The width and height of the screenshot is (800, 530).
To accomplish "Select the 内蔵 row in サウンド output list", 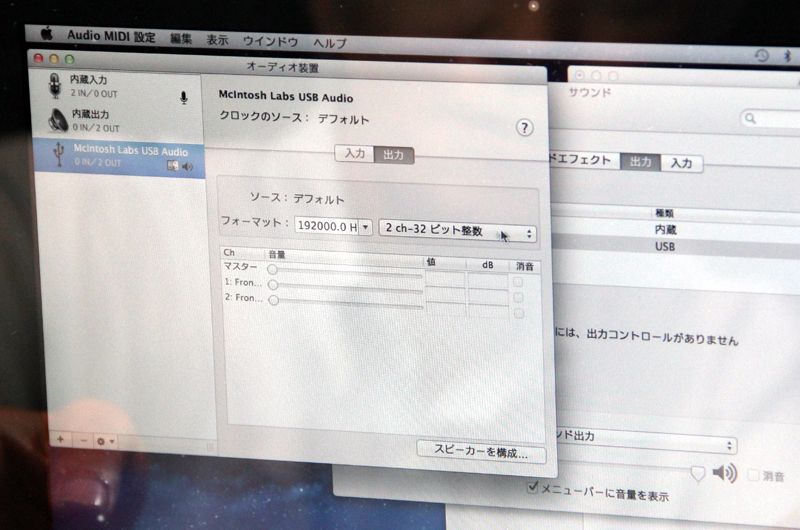I will click(676, 230).
